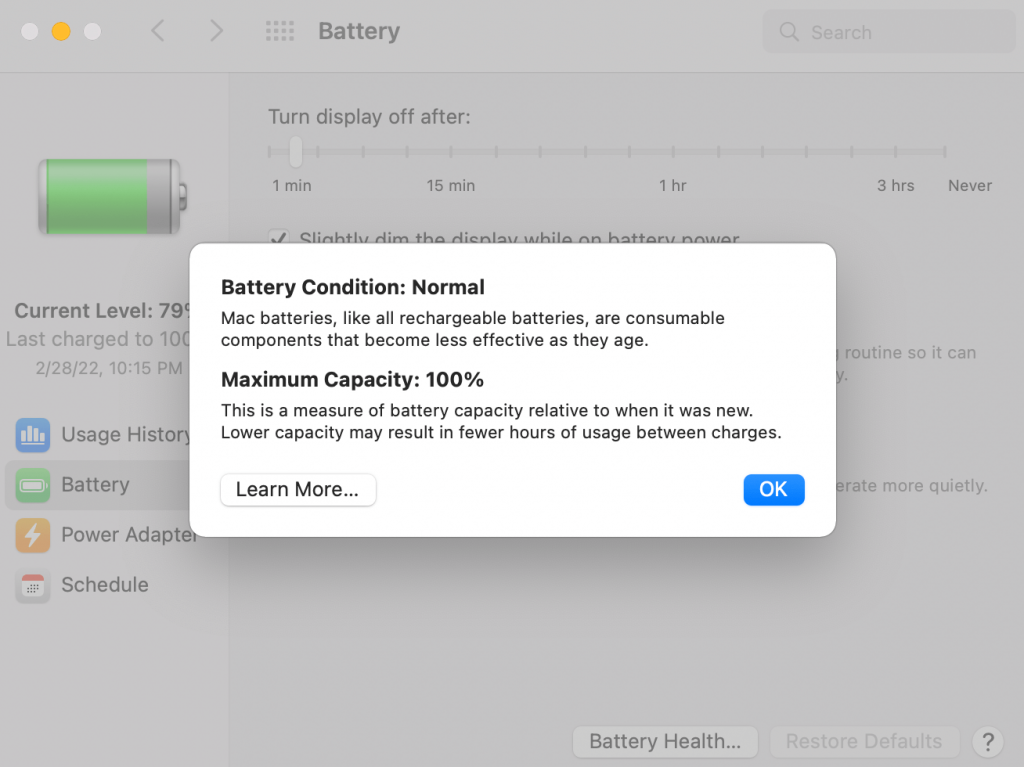
Task: Click the show-all grid icon
Action: click(x=280, y=32)
